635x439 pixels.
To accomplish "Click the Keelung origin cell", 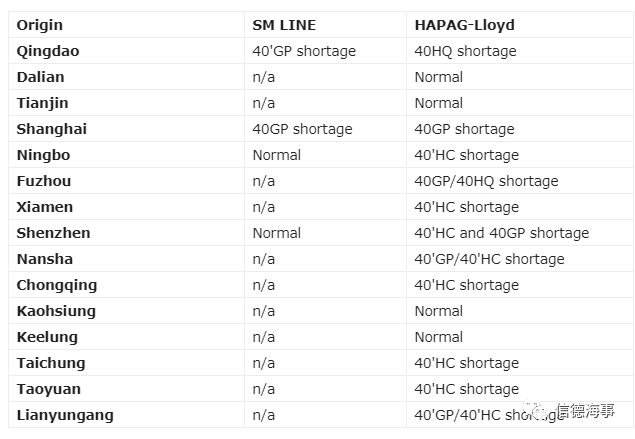I will pyautogui.click(x=126, y=337).
